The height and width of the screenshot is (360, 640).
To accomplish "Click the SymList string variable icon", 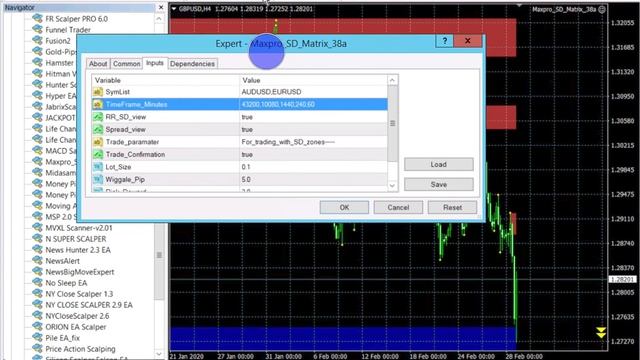I will click(x=98, y=92).
